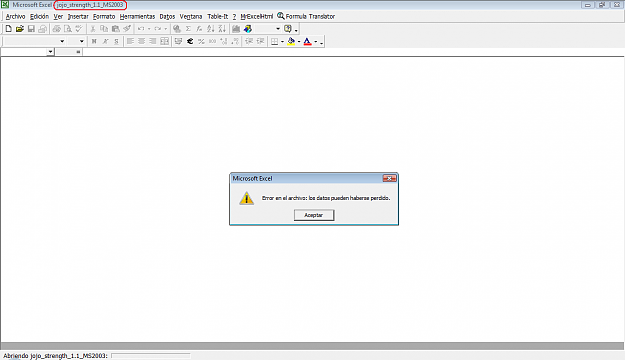This screenshot has width=625, height=360.
Task: Open the Formato menu
Action: point(104,16)
